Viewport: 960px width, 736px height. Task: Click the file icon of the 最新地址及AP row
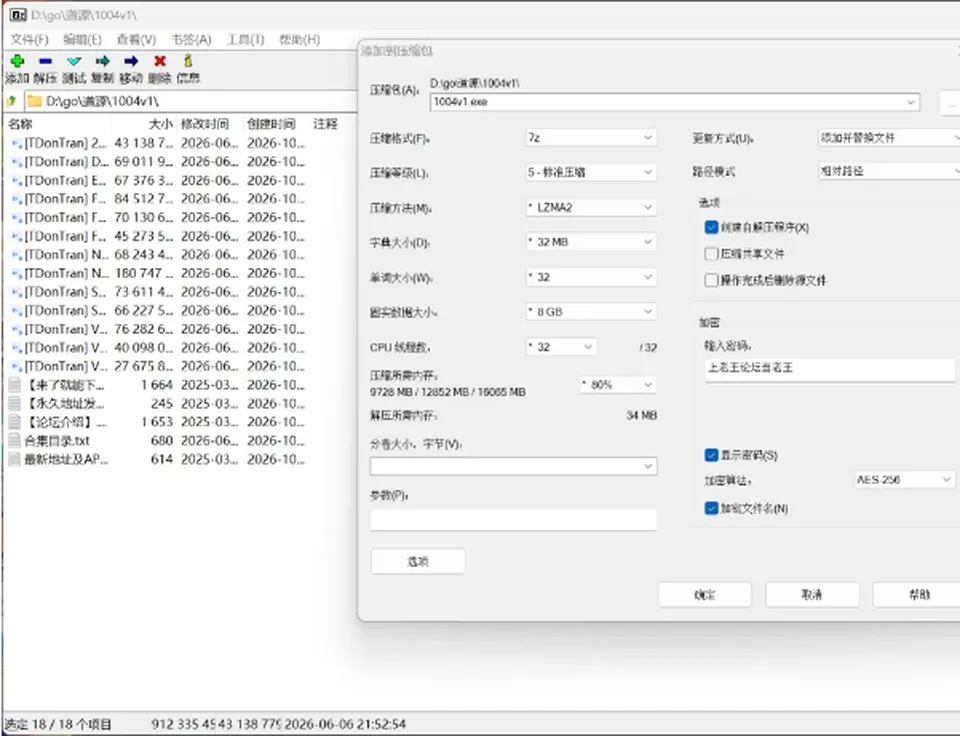14,459
